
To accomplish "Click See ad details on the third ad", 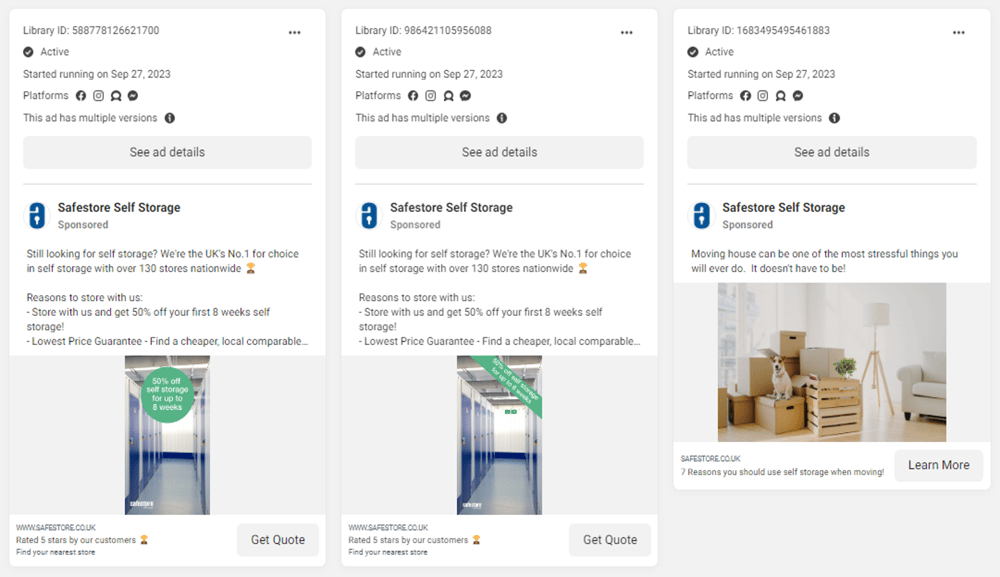I will click(x=832, y=152).
